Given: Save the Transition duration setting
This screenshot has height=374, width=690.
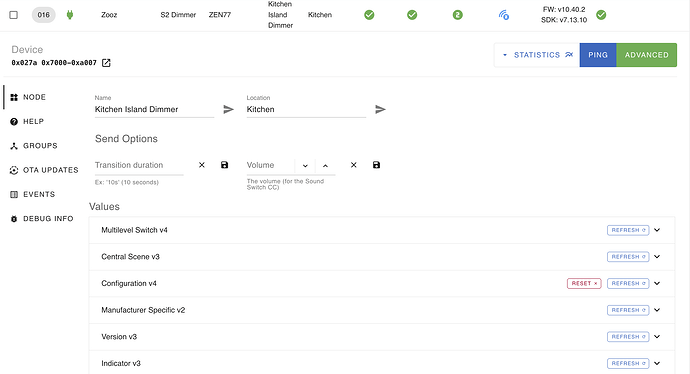Looking at the screenshot, I should coord(224,165).
